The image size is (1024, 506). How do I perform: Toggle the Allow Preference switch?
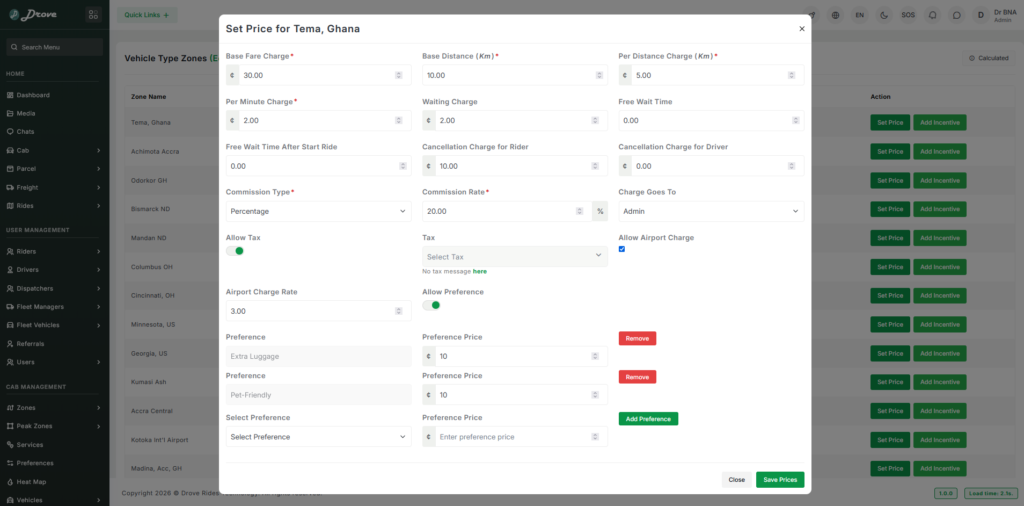pyautogui.click(x=432, y=305)
